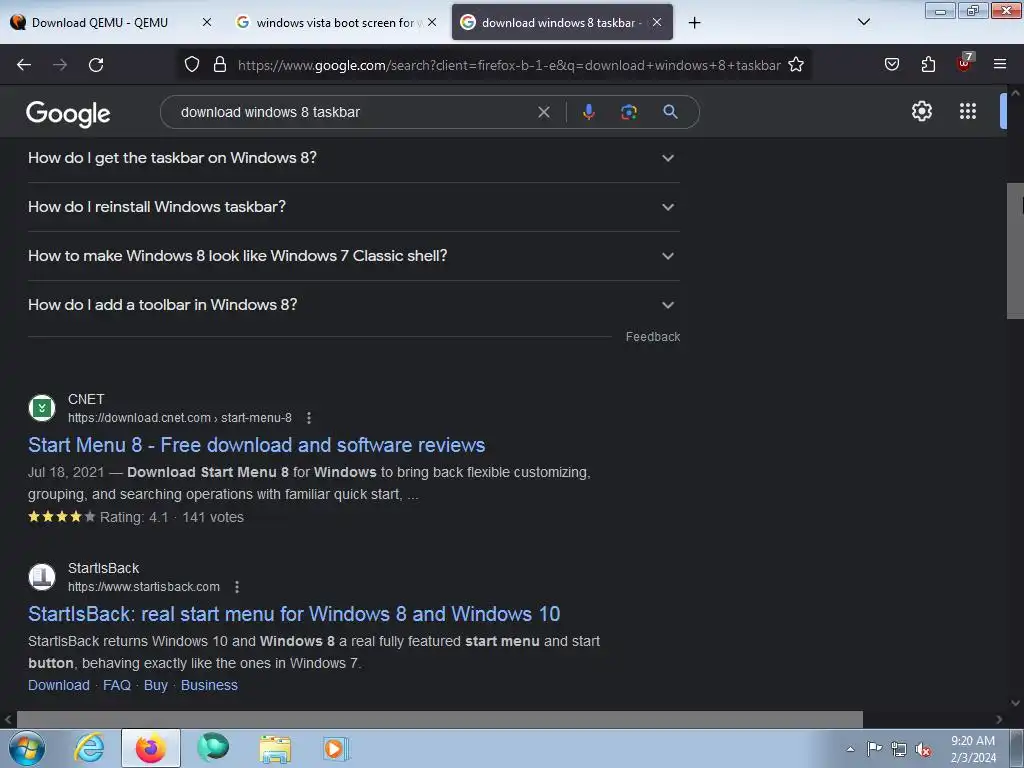Open the tracking protection shield icon

tap(191, 65)
